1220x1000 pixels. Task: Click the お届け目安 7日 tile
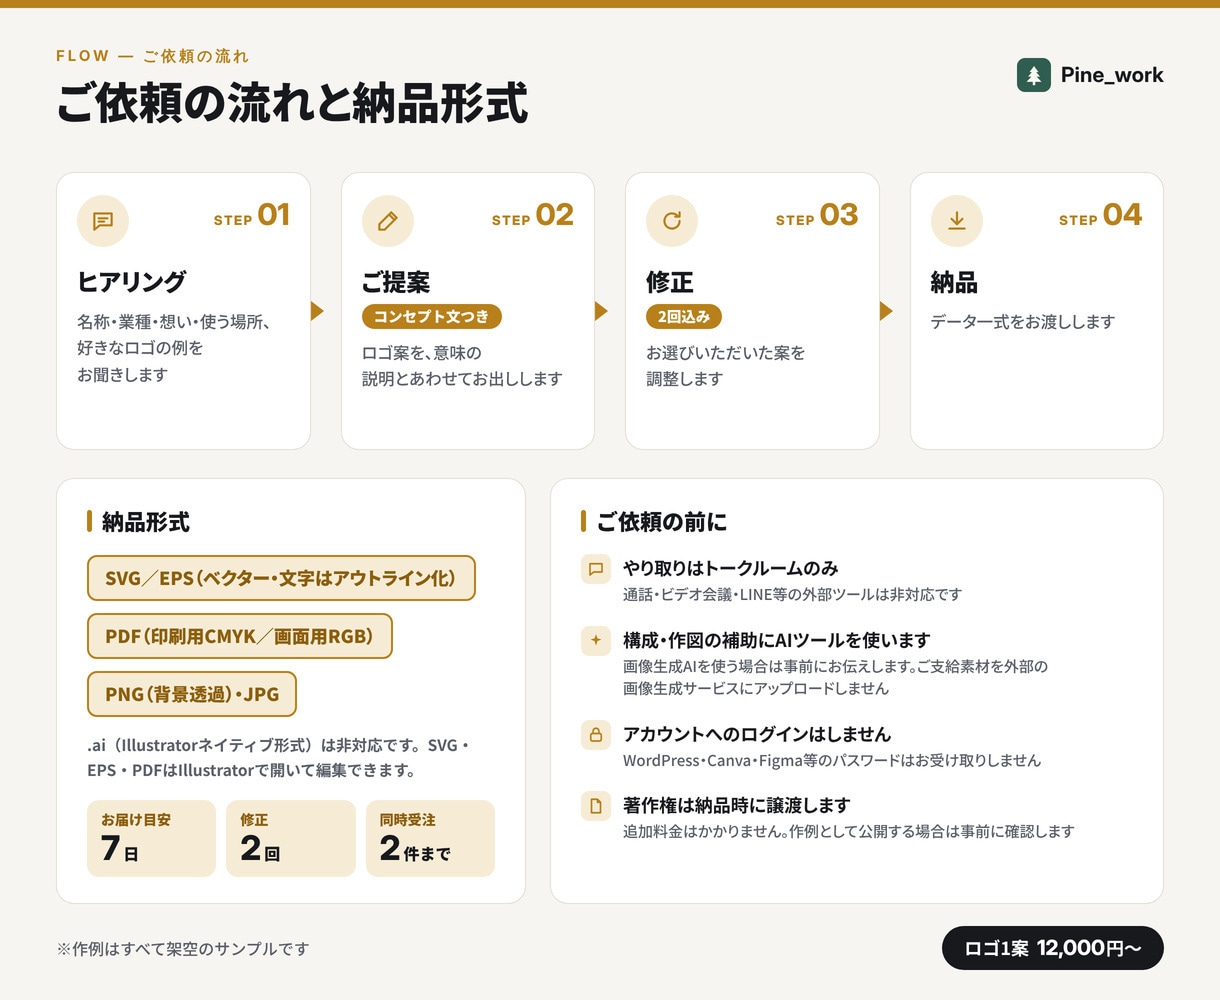coord(151,838)
